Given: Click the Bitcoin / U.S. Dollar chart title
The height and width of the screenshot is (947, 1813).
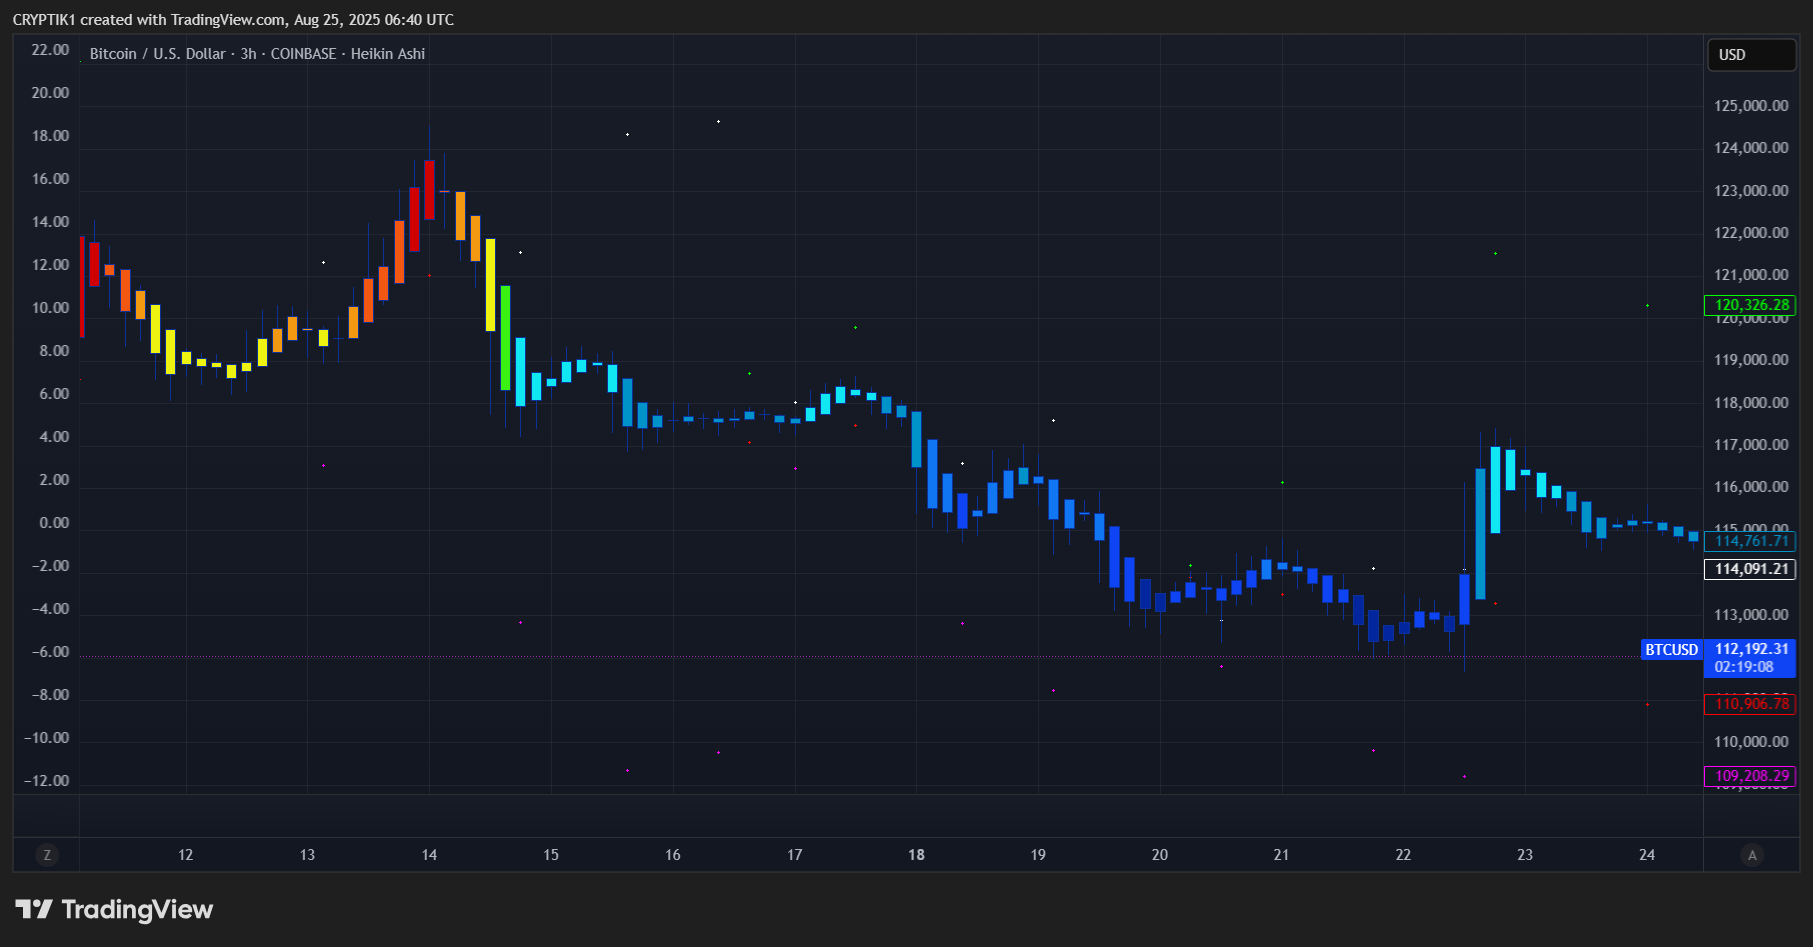Looking at the screenshot, I should [257, 54].
